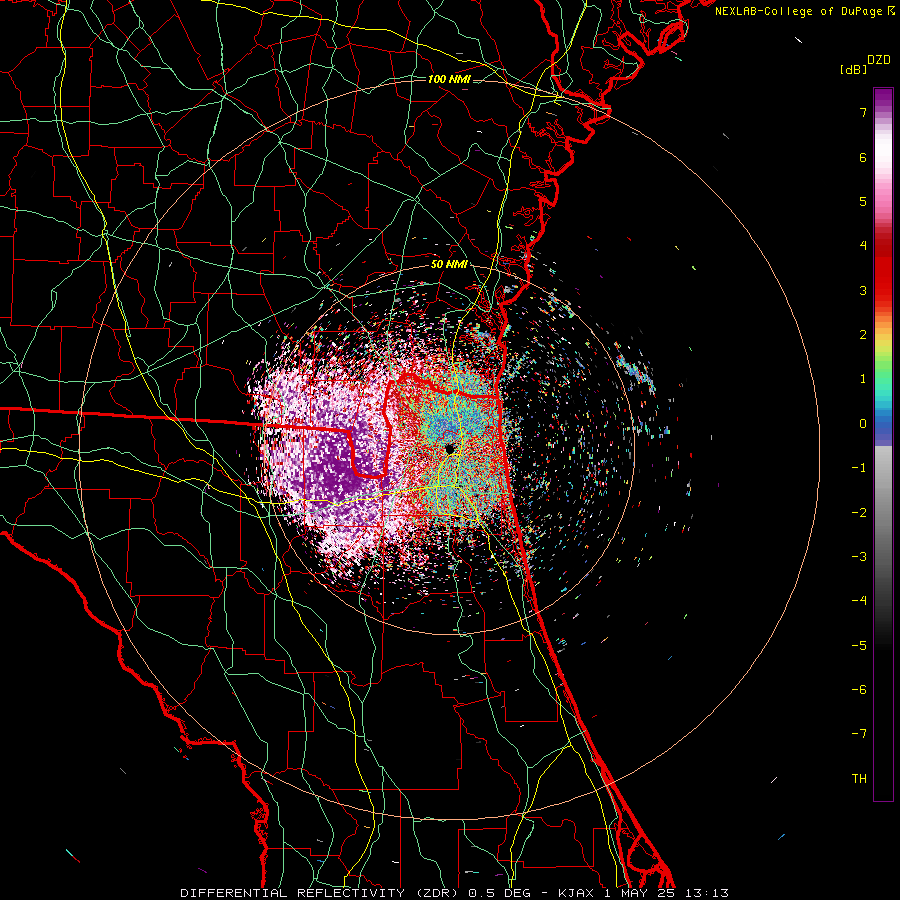Click the 3 dB value on color scale

[863, 290]
